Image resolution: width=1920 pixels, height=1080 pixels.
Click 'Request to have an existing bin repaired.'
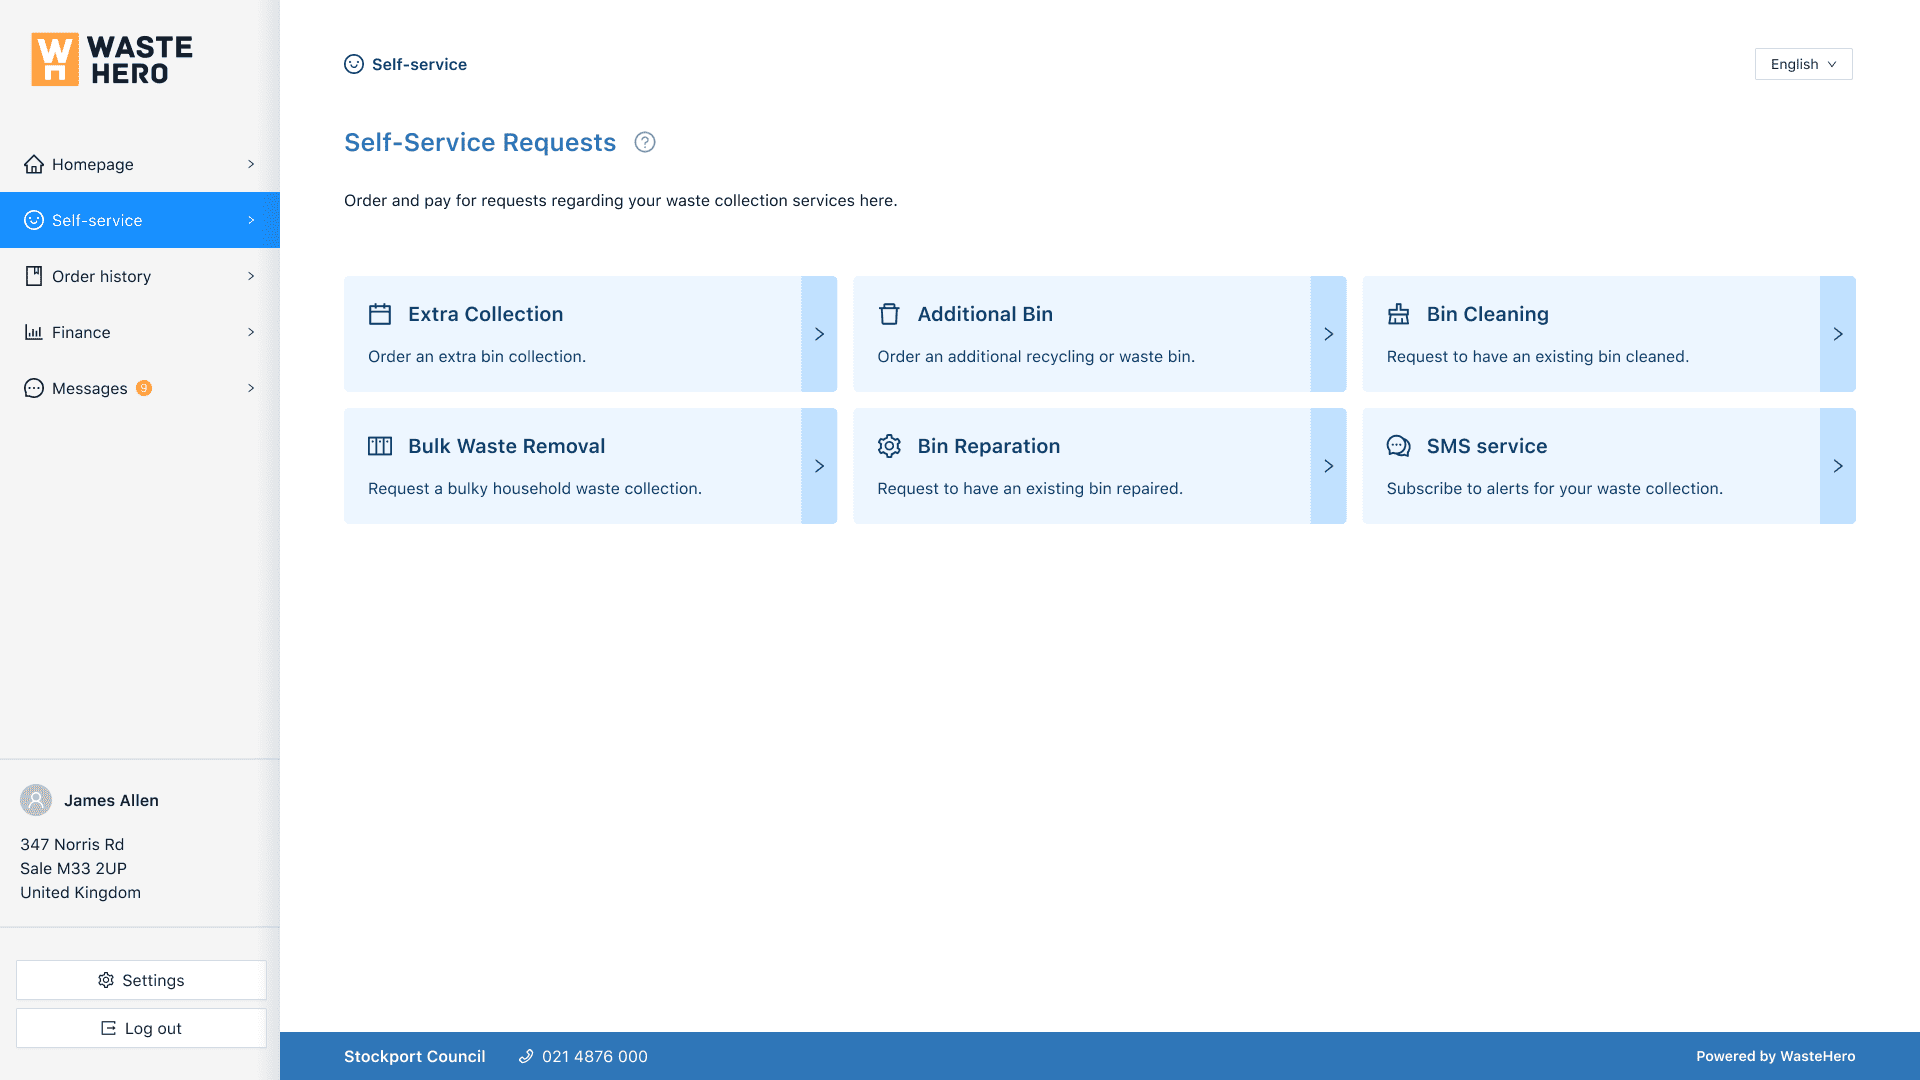[1030, 488]
